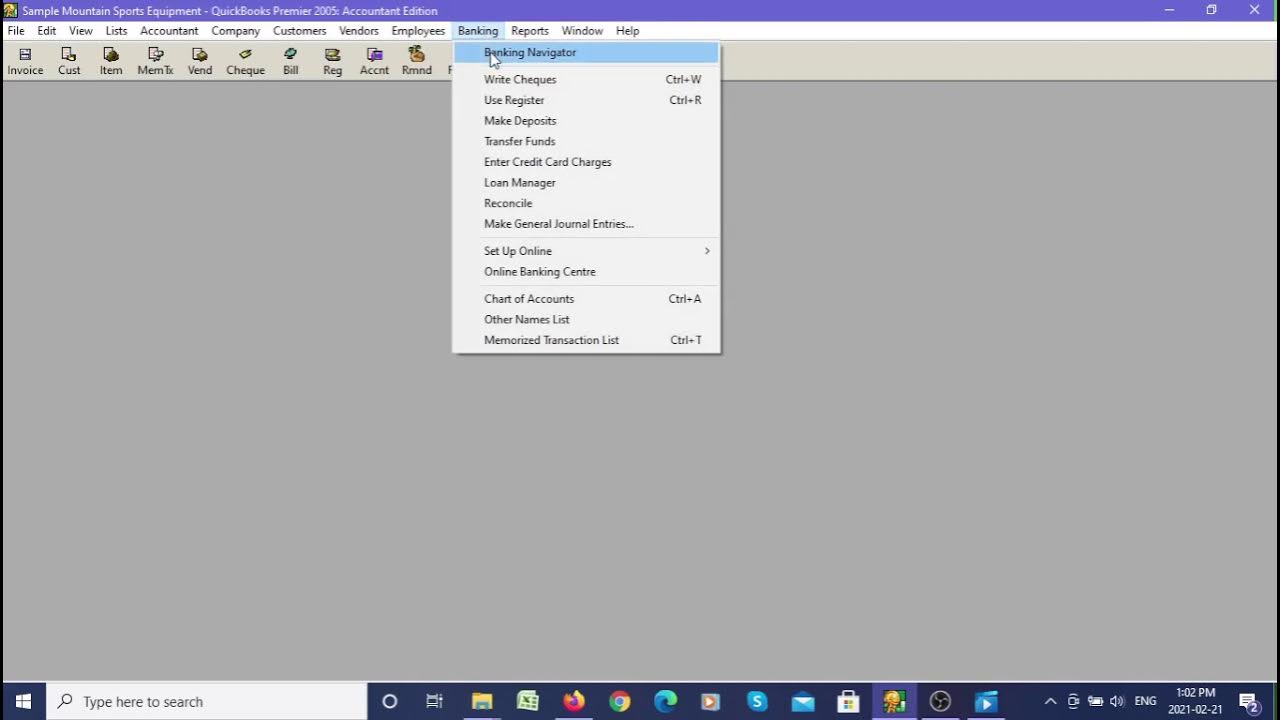
Task: Choose Write Cheques menu entry
Action: click(586, 79)
